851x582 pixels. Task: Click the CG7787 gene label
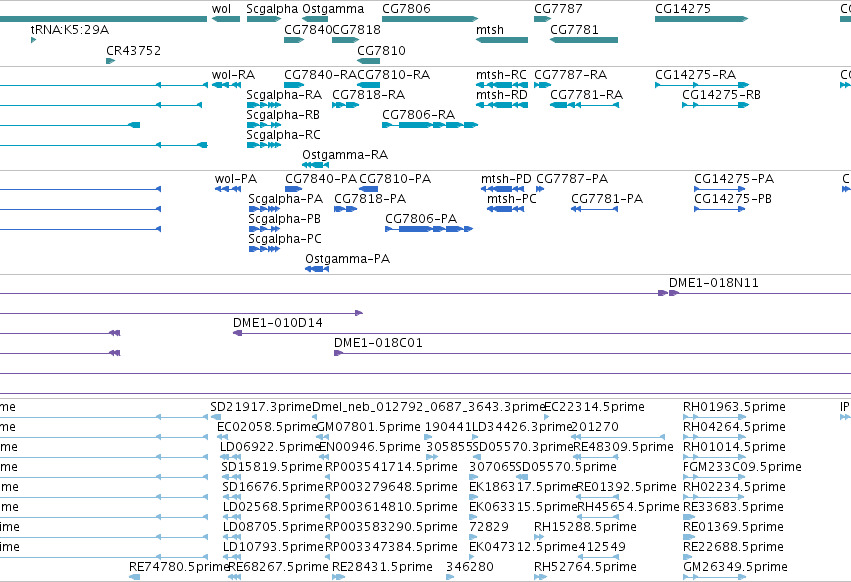[558, 9]
